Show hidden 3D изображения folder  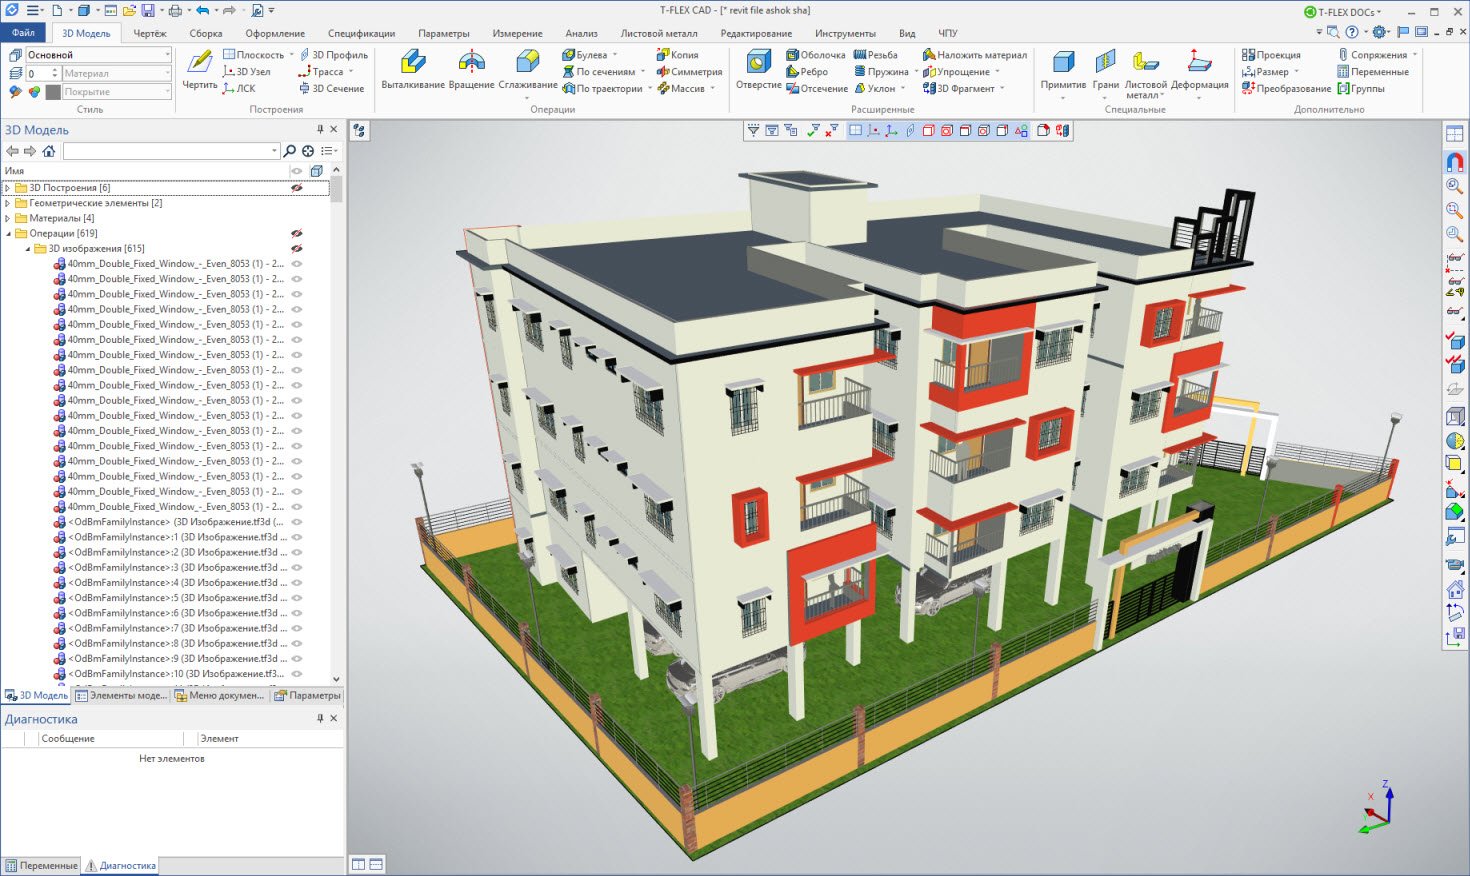[x=296, y=248]
